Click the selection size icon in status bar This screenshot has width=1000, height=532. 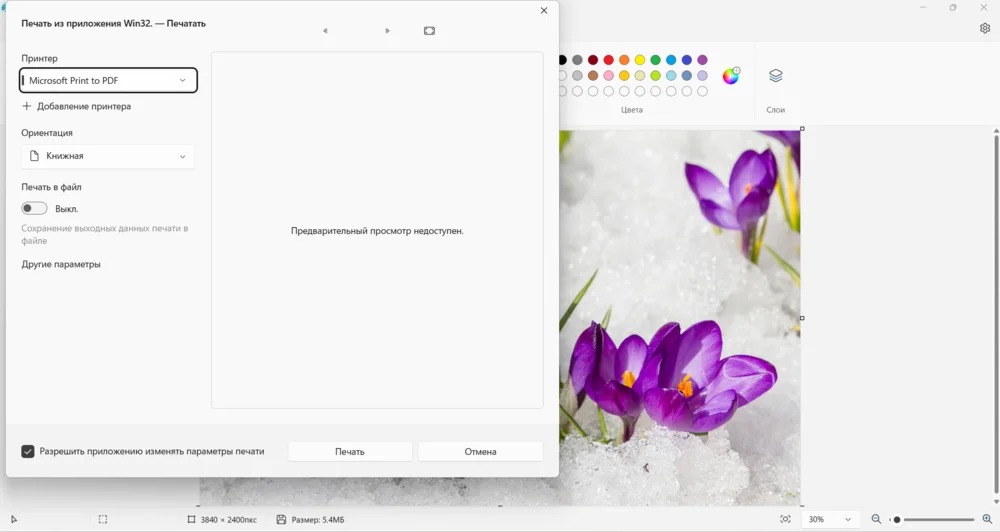pyautogui.click(x=103, y=519)
